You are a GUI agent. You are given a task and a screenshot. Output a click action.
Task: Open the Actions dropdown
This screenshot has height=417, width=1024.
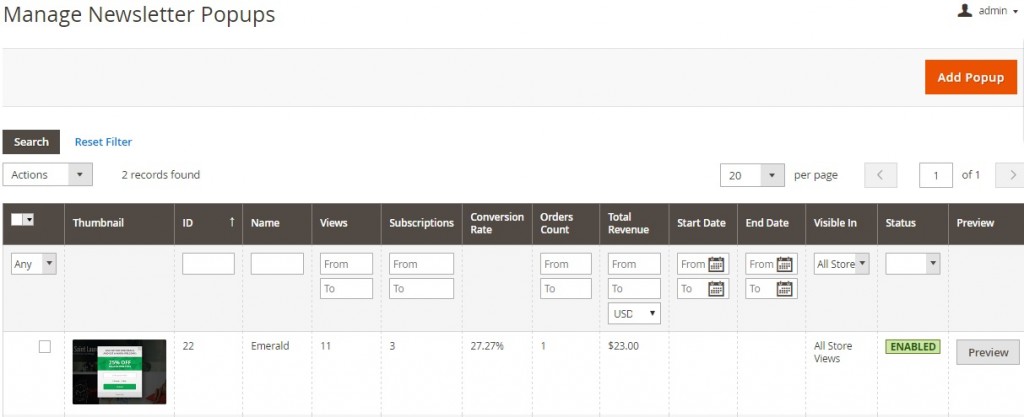(48, 175)
